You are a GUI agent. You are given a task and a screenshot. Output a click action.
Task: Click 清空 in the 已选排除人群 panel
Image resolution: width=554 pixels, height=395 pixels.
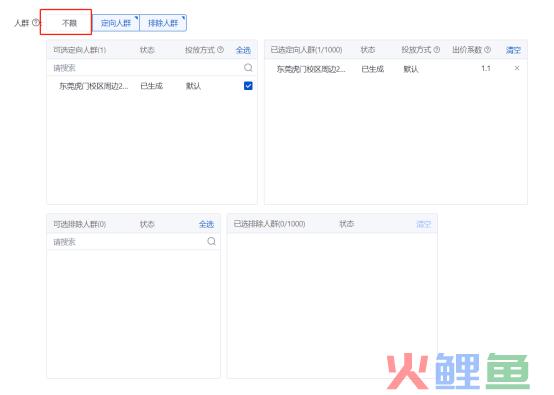[x=424, y=224]
